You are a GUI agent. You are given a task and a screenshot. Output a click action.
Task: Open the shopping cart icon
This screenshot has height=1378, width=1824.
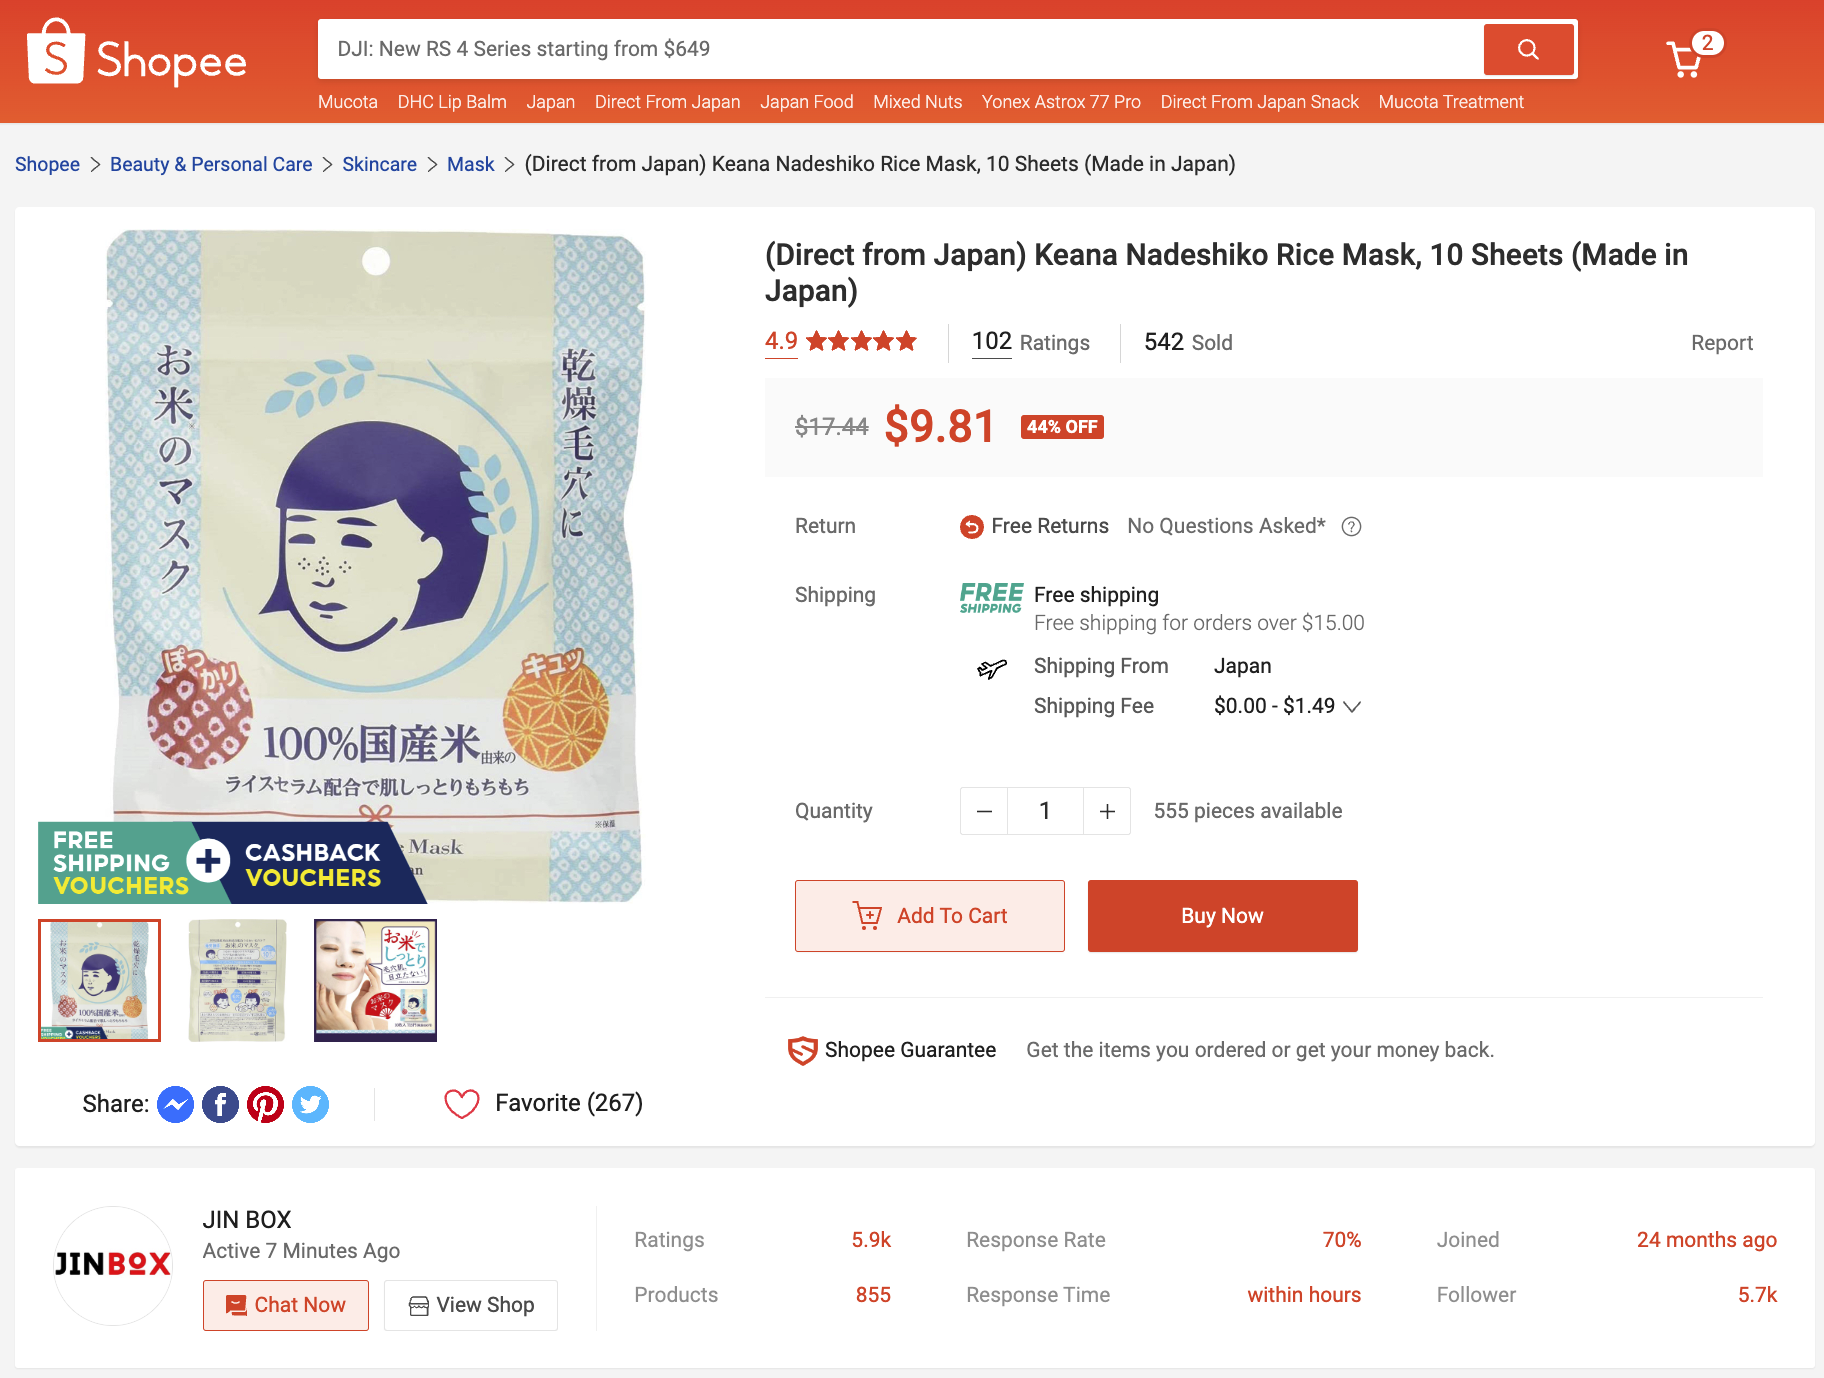pyautogui.click(x=1686, y=59)
